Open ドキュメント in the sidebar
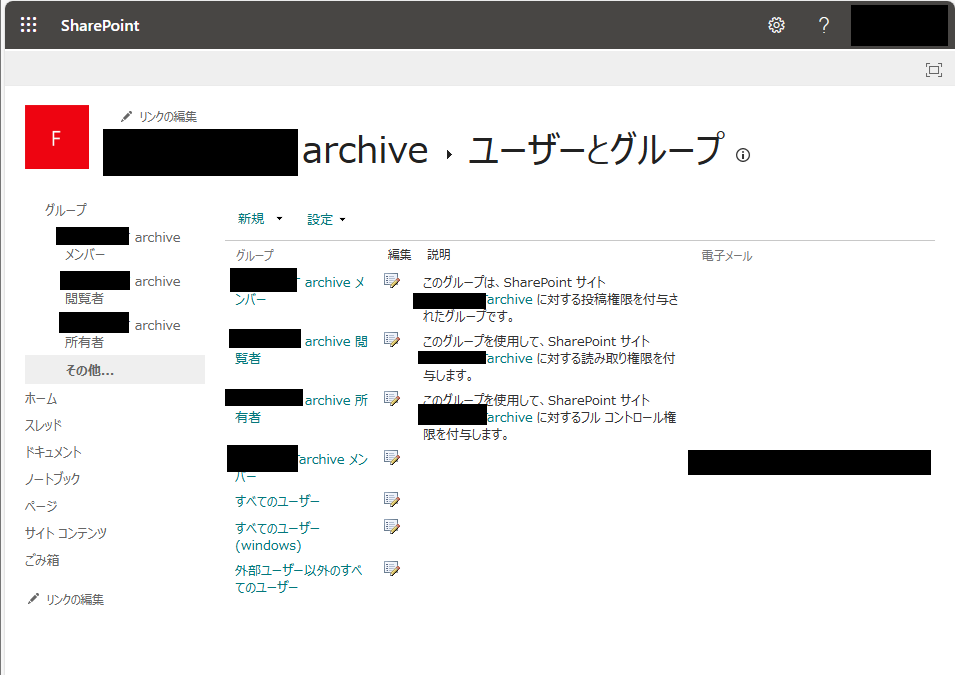Image resolution: width=955 pixels, height=675 pixels. [x=53, y=452]
